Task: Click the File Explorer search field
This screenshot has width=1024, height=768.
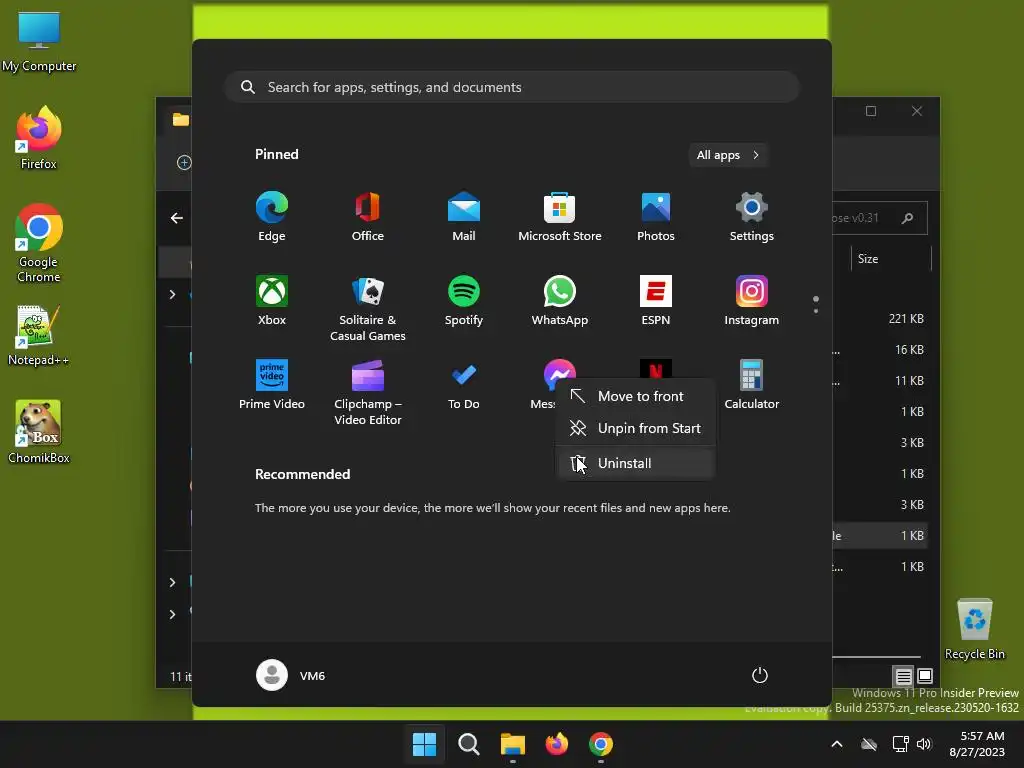Action: tap(880, 218)
